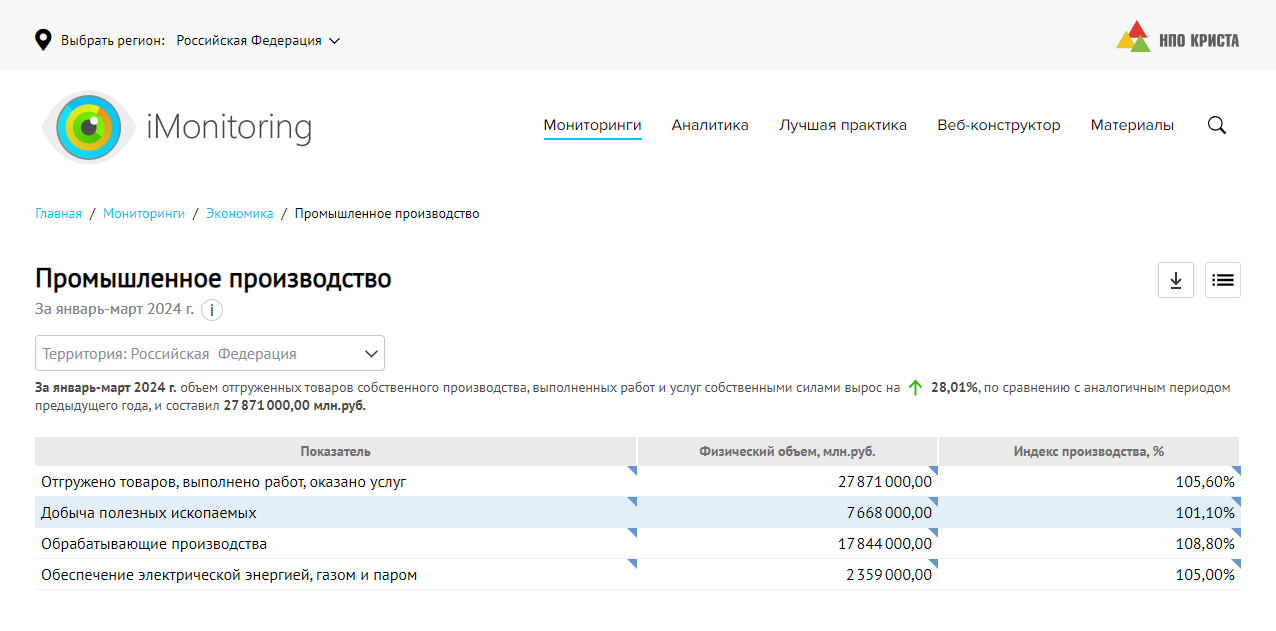
Task: Click the location pin icon
Action: point(43,40)
